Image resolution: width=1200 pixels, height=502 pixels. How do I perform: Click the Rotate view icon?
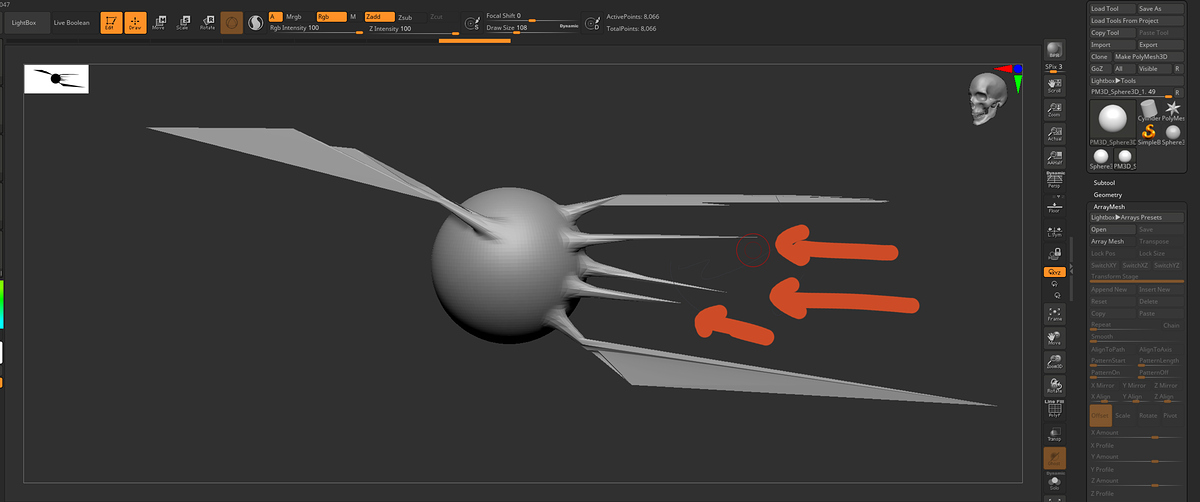point(1054,387)
